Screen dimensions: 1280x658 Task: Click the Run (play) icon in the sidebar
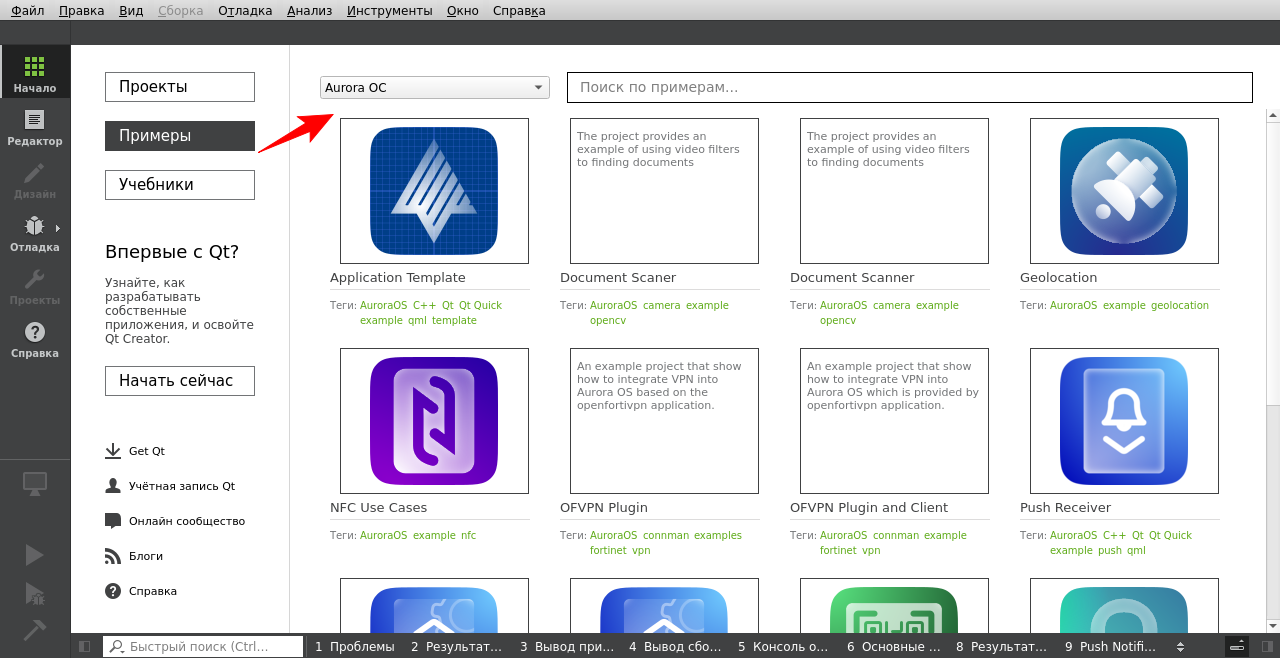[35, 555]
